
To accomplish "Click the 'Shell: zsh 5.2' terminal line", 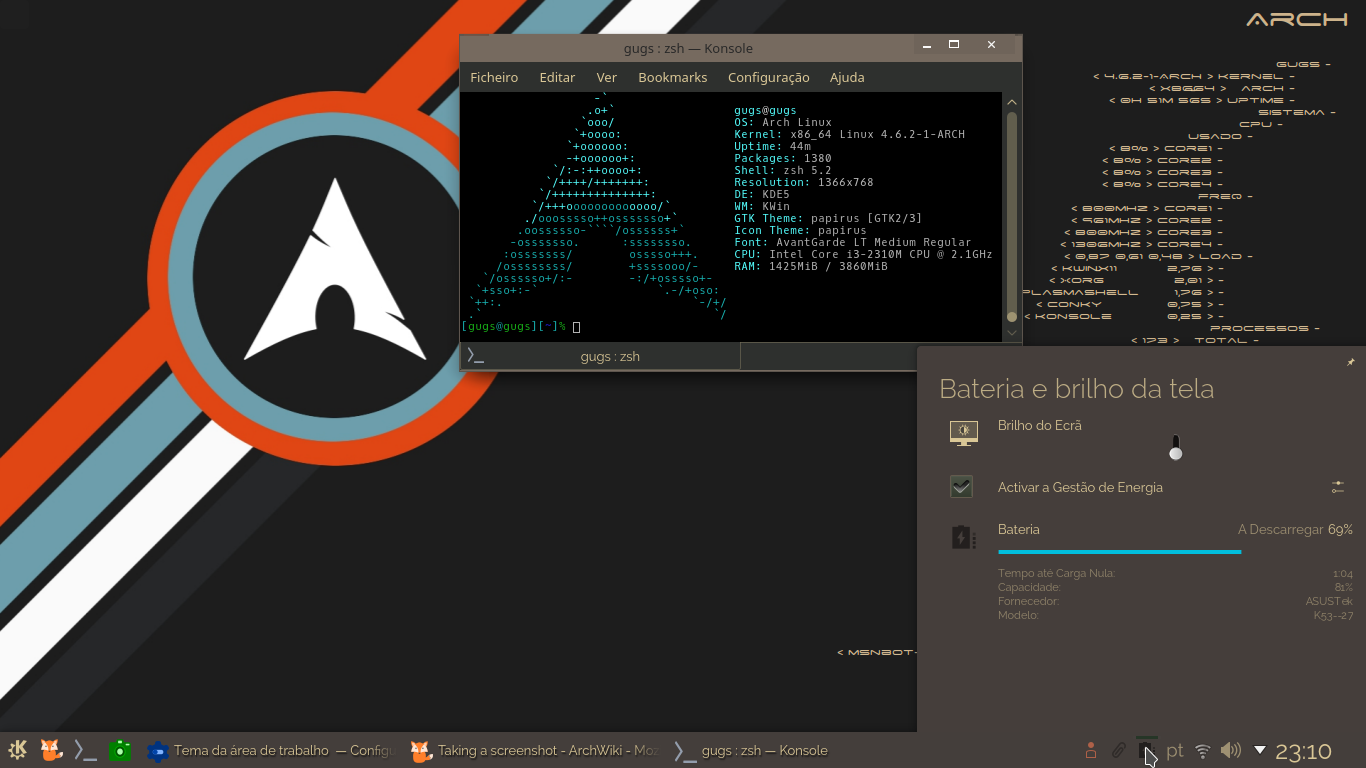I will (782, 170).
